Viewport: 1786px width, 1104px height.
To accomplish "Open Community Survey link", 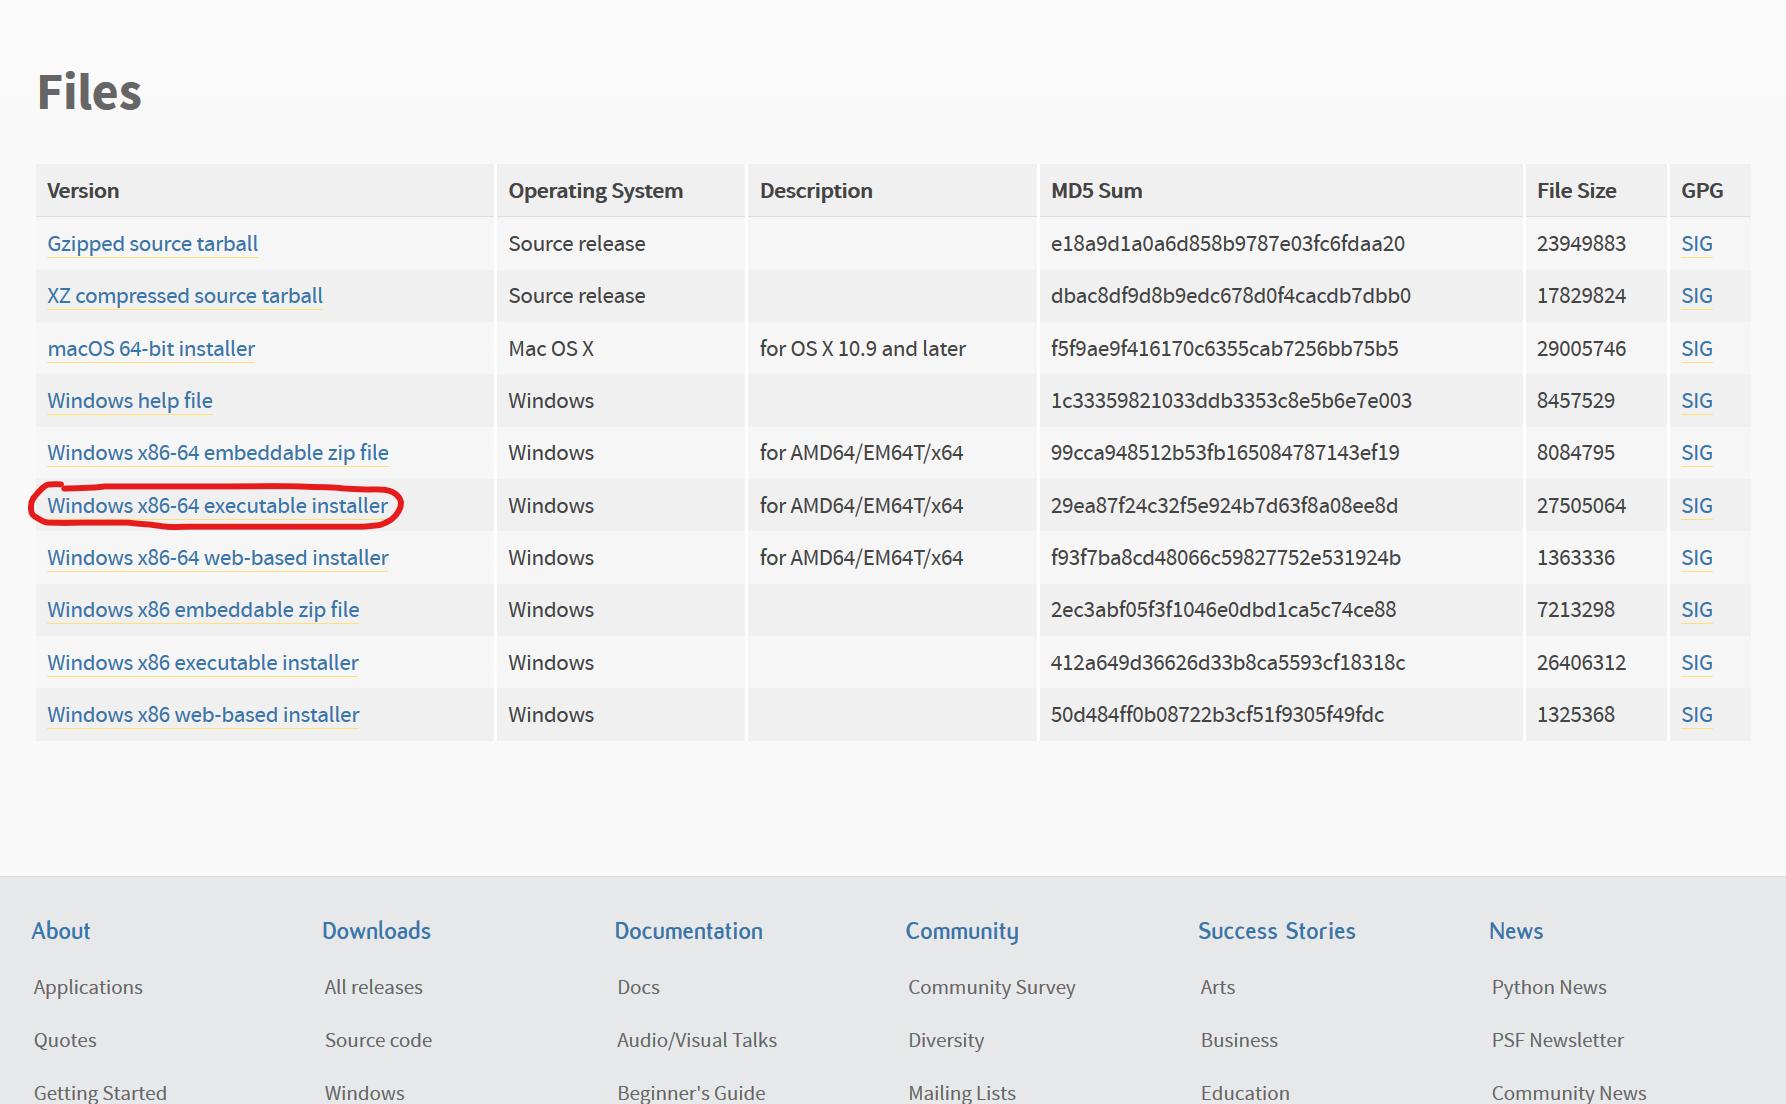I will pyautogui.click(x=992, y=987).
